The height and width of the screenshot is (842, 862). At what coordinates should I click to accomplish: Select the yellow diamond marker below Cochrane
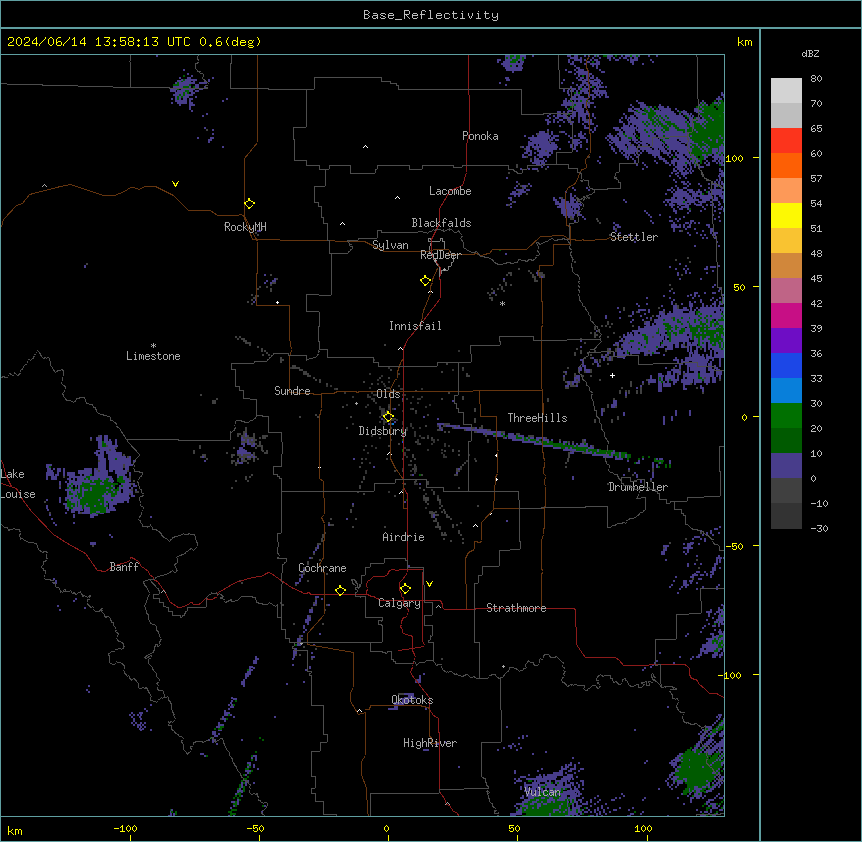pyautogui.click(x=340, y=590)
